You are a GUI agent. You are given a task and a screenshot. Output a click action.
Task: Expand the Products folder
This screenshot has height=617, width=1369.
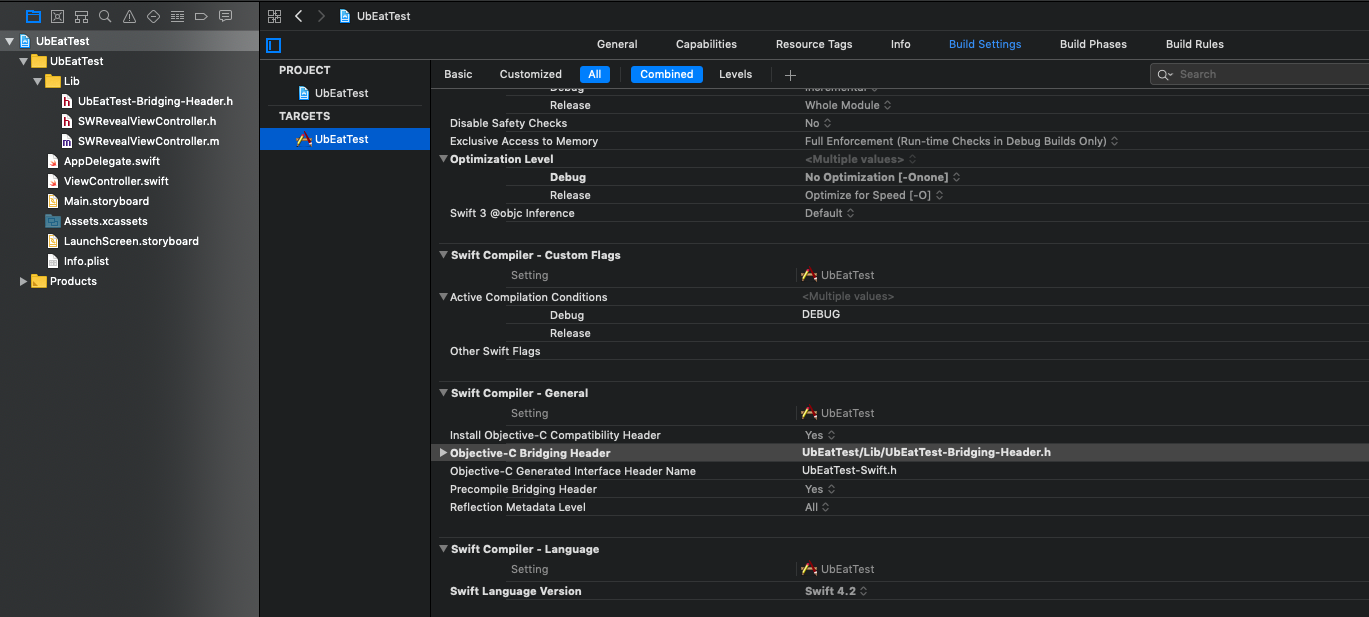pos(24,281)
